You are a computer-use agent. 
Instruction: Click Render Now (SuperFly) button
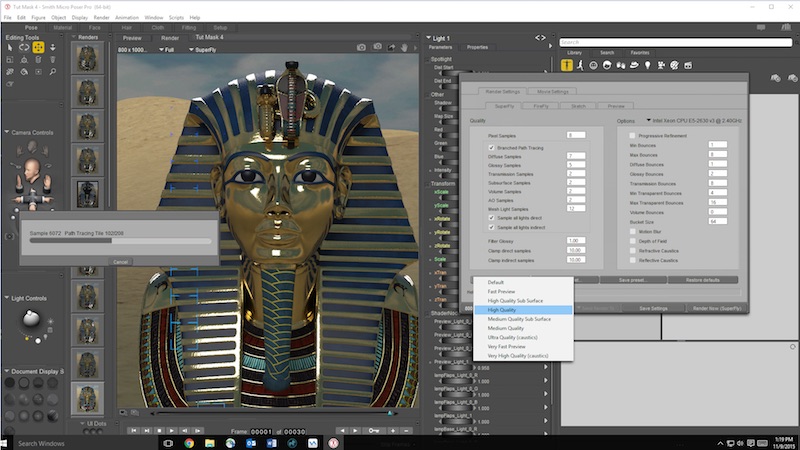717,308
